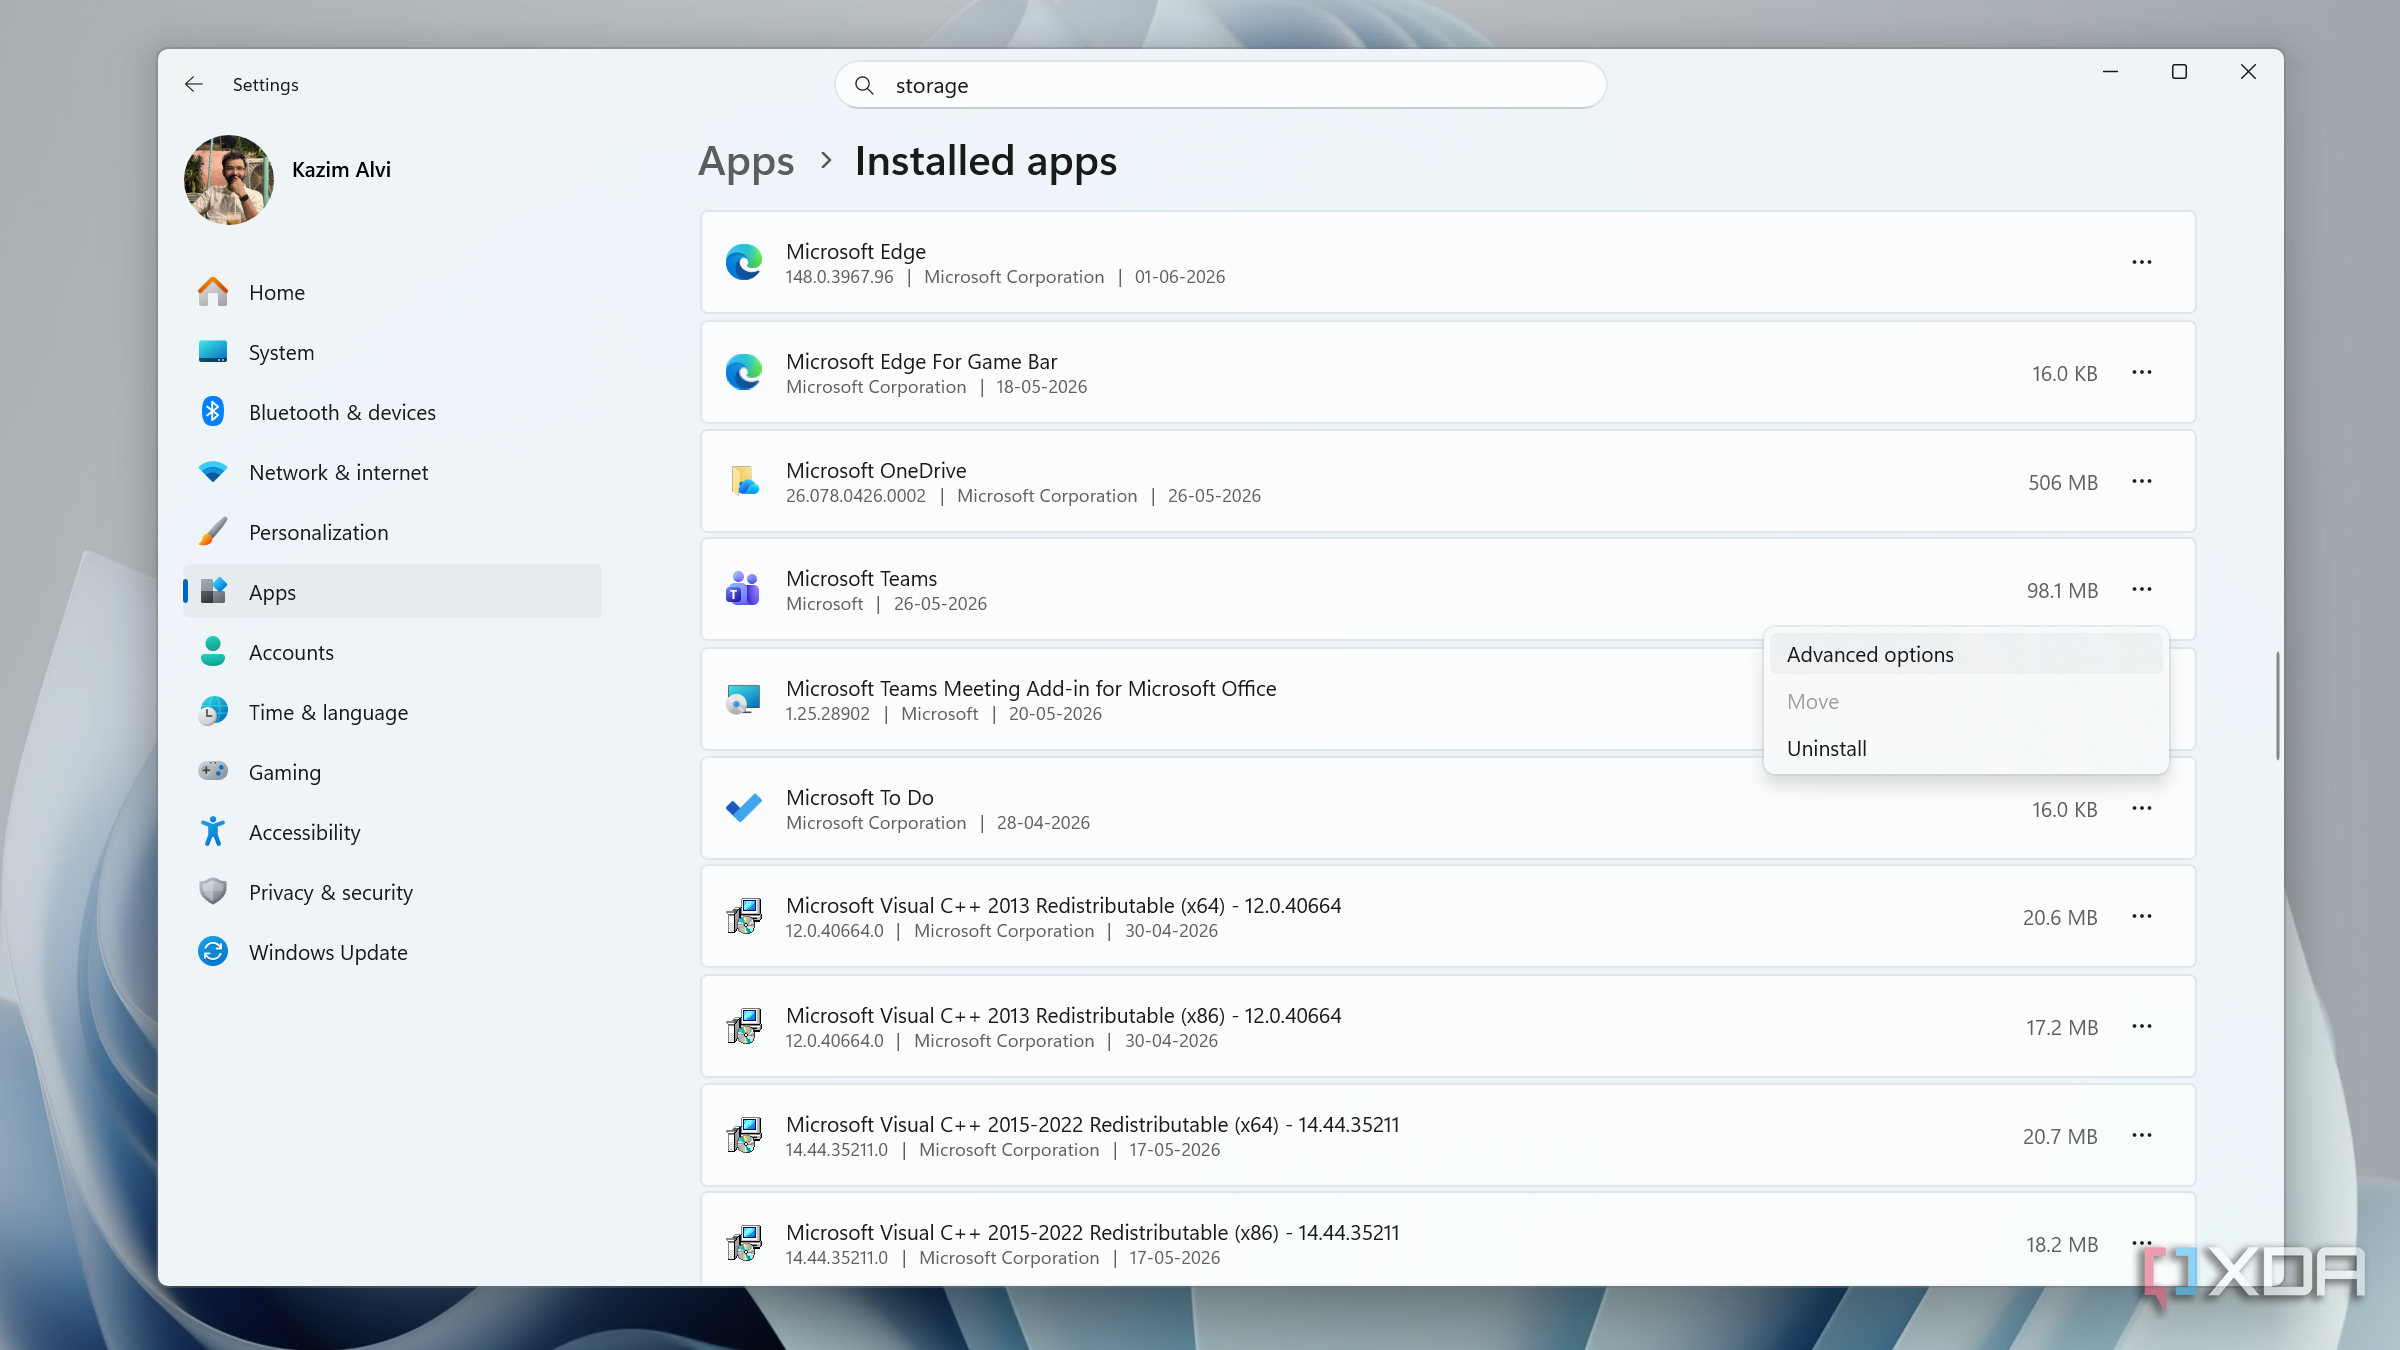Open more options for Visual C++ 2013 x64
Viewport: 2400px width, 1350px height.
coord(2141,917)
